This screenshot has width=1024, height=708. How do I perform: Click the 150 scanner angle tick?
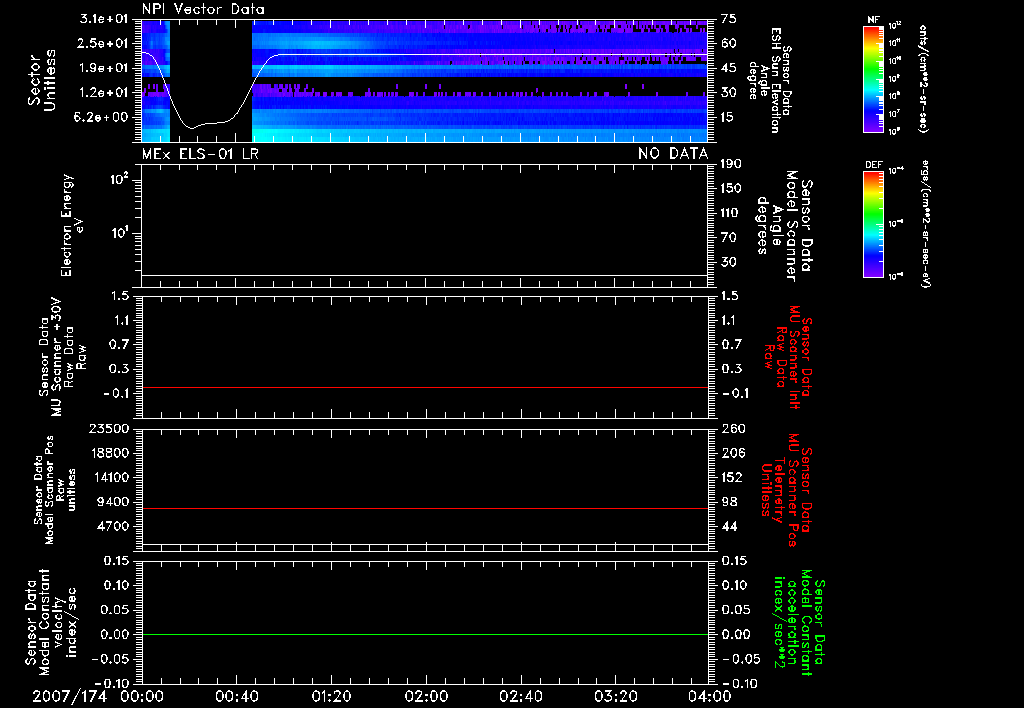point(731,188)
